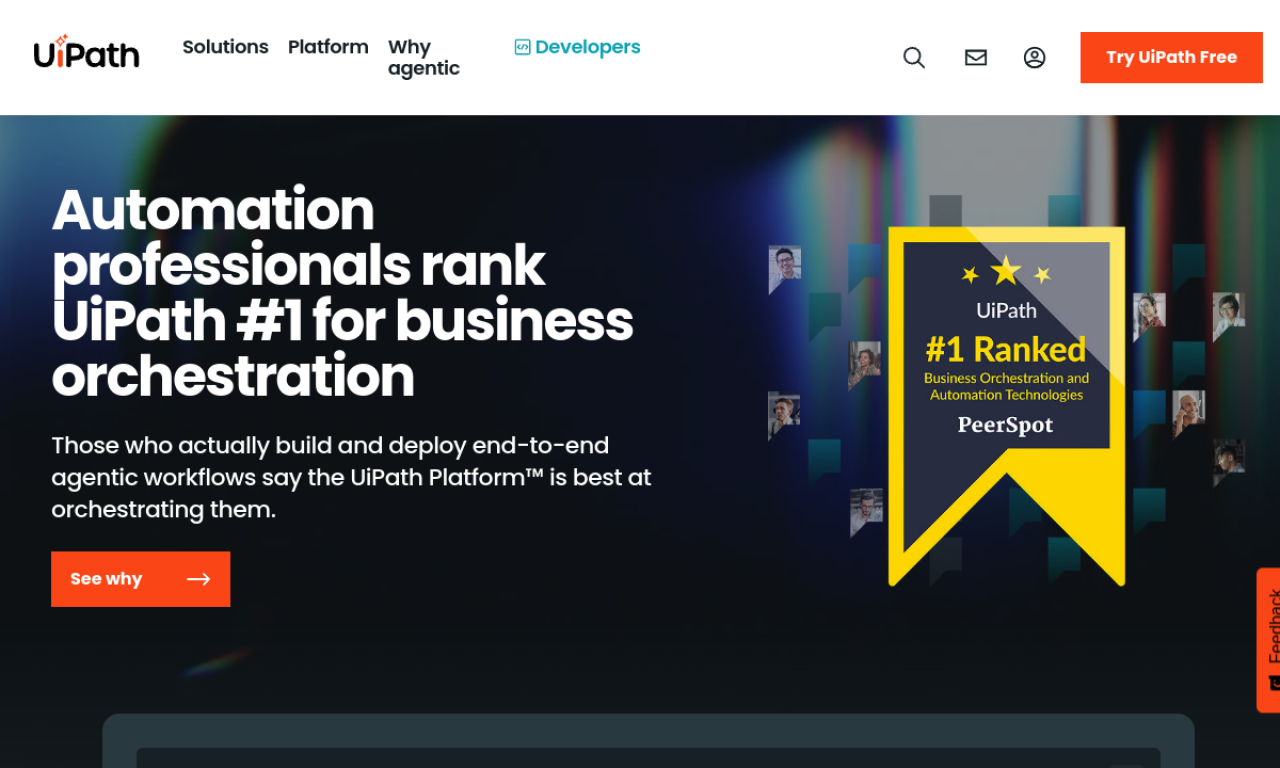Click the PeerSpot name on badge
The image size is (1280, 768).
(1005, 425)
